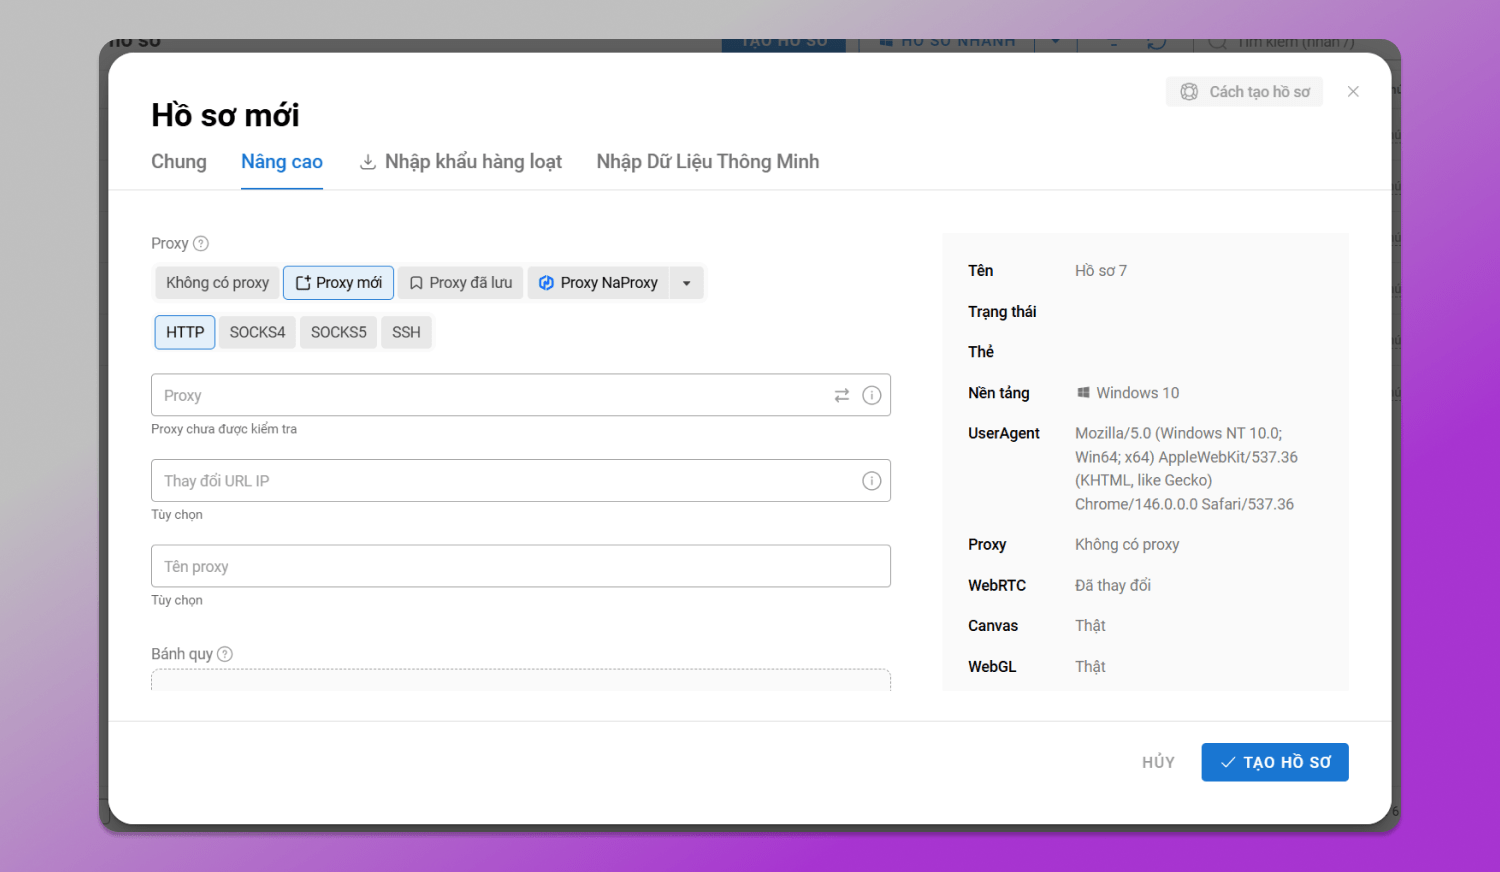Click the HỦY button to cancel

point(1157,761)
